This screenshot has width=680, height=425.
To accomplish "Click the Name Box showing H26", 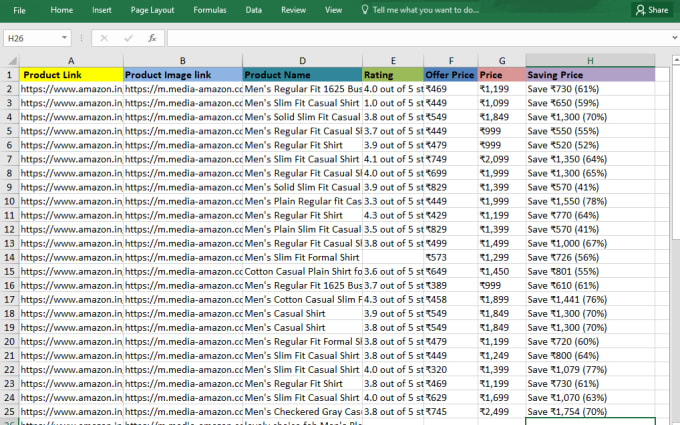I will 31,38.
